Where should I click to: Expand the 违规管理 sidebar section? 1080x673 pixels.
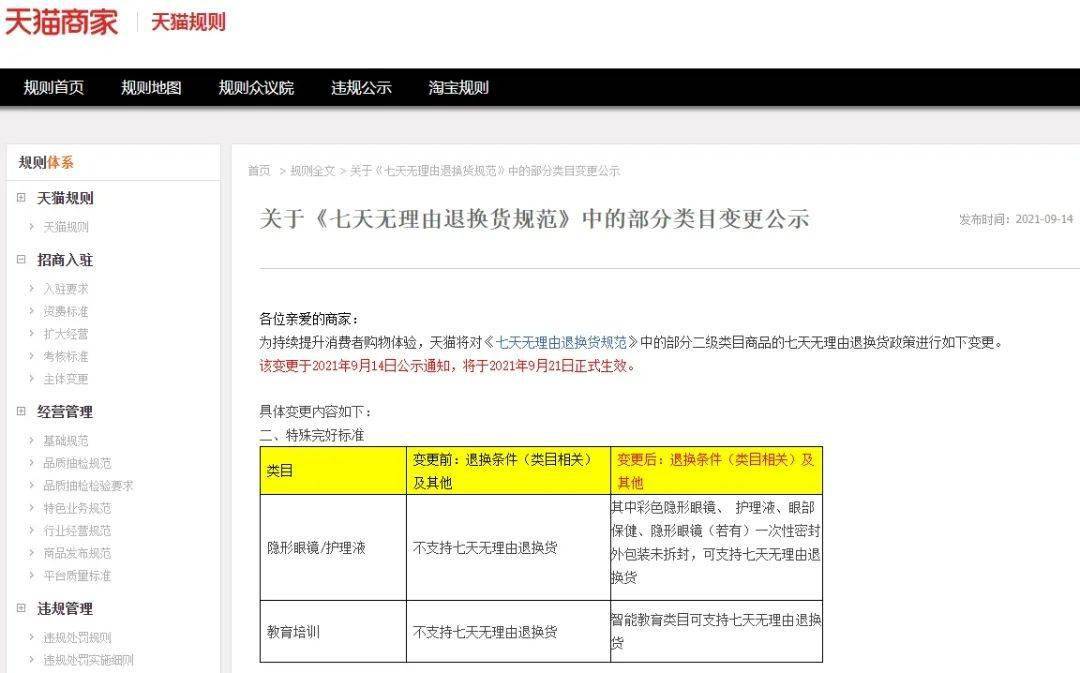[x=21, y=608]
